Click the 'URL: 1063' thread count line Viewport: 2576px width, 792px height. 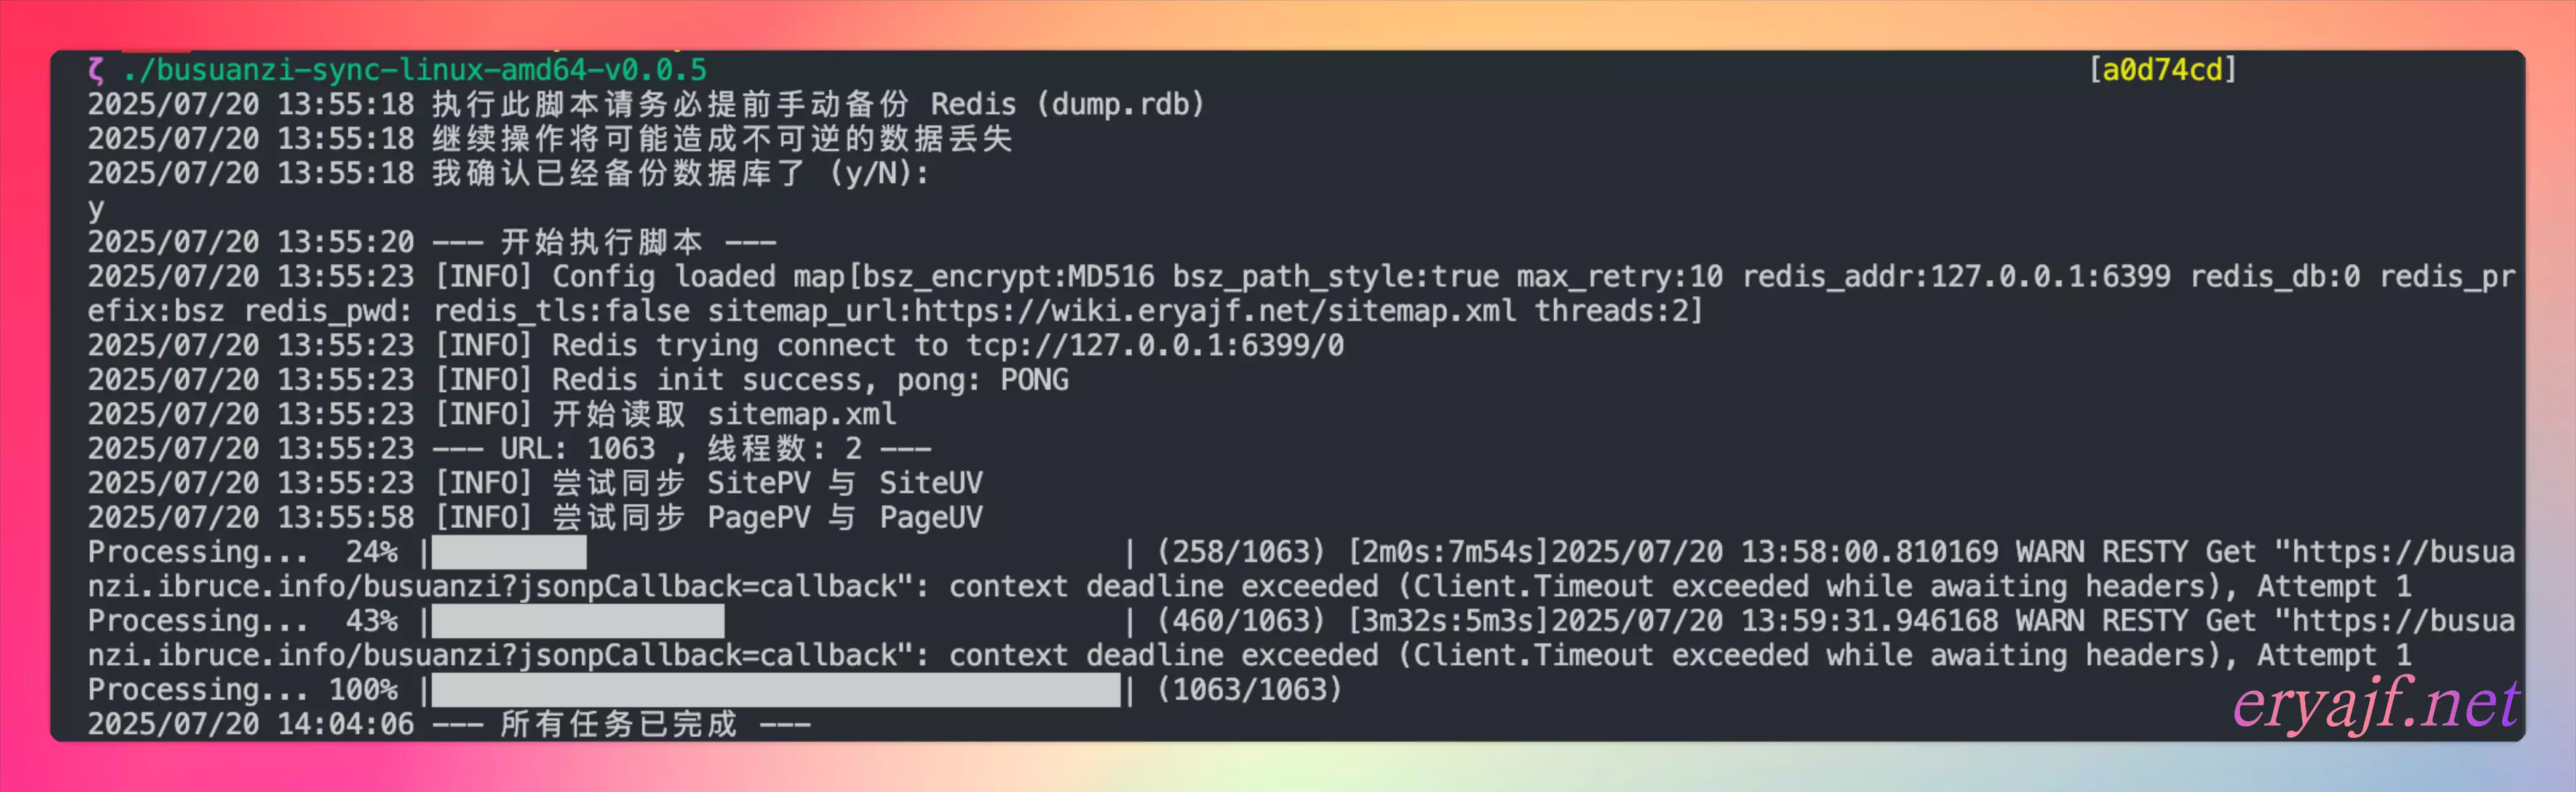point(509,449)
